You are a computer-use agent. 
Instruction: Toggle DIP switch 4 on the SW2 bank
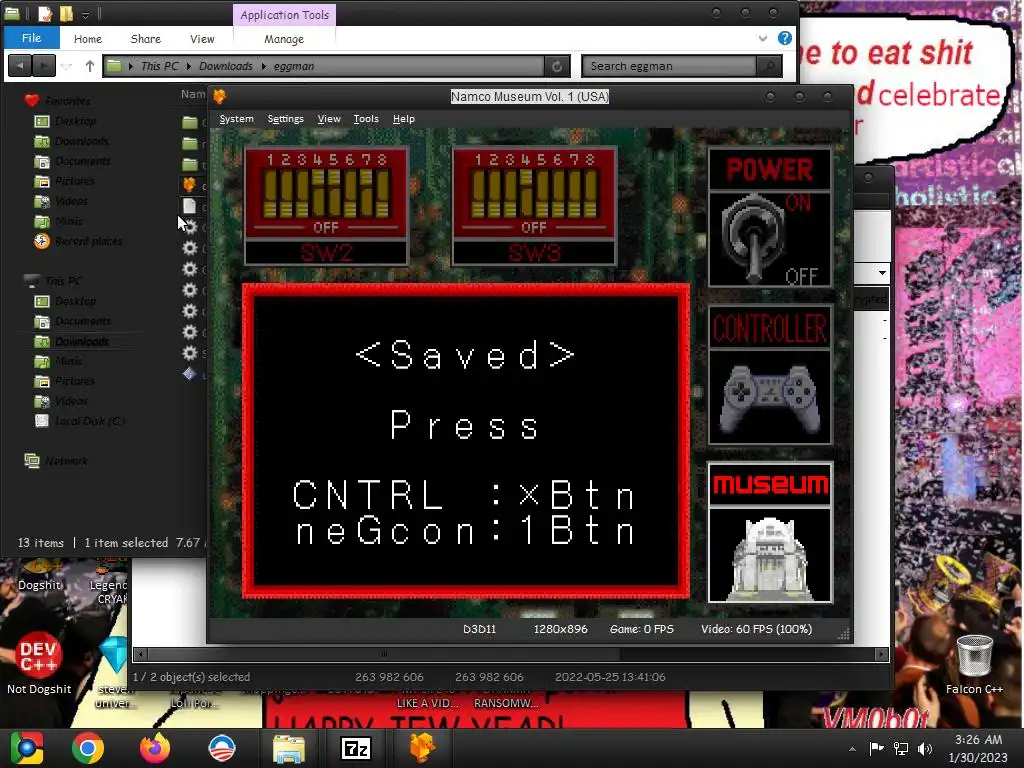318,193
